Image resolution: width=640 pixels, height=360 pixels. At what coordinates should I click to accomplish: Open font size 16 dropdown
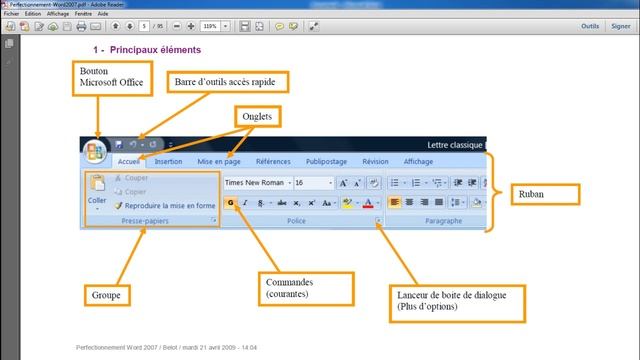(330, 183)
